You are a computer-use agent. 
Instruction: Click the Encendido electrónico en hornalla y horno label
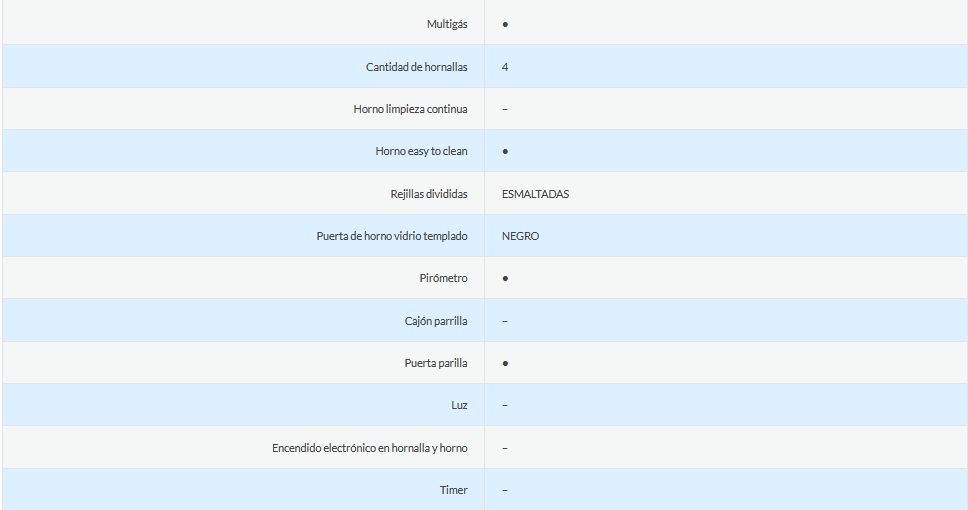pos(369,448)
